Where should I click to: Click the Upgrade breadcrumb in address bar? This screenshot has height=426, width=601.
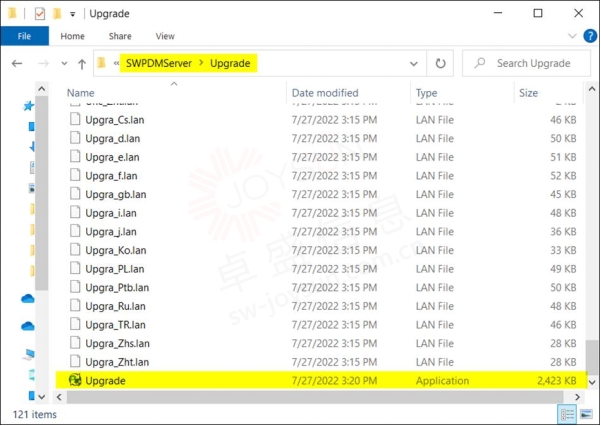point(230,63)
